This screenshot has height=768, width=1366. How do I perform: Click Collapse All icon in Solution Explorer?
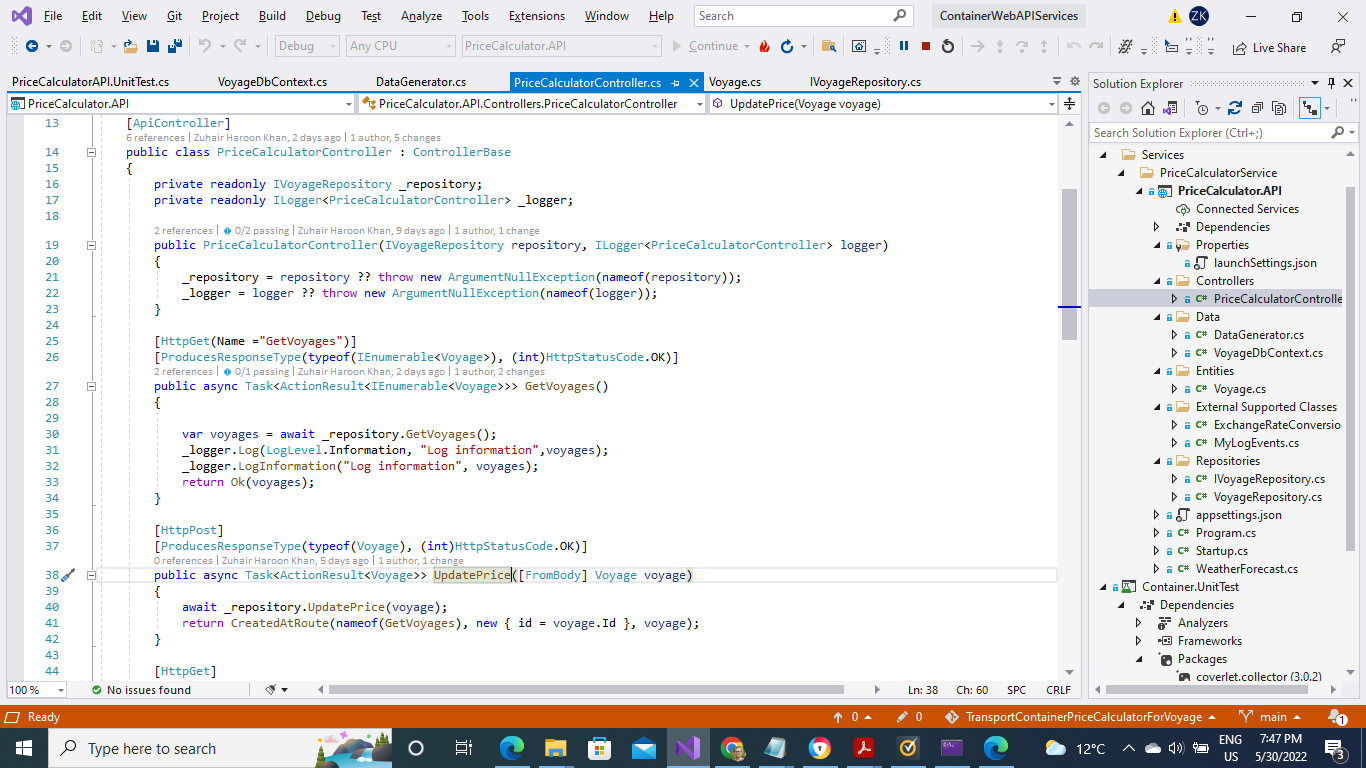pos(1257,108)
